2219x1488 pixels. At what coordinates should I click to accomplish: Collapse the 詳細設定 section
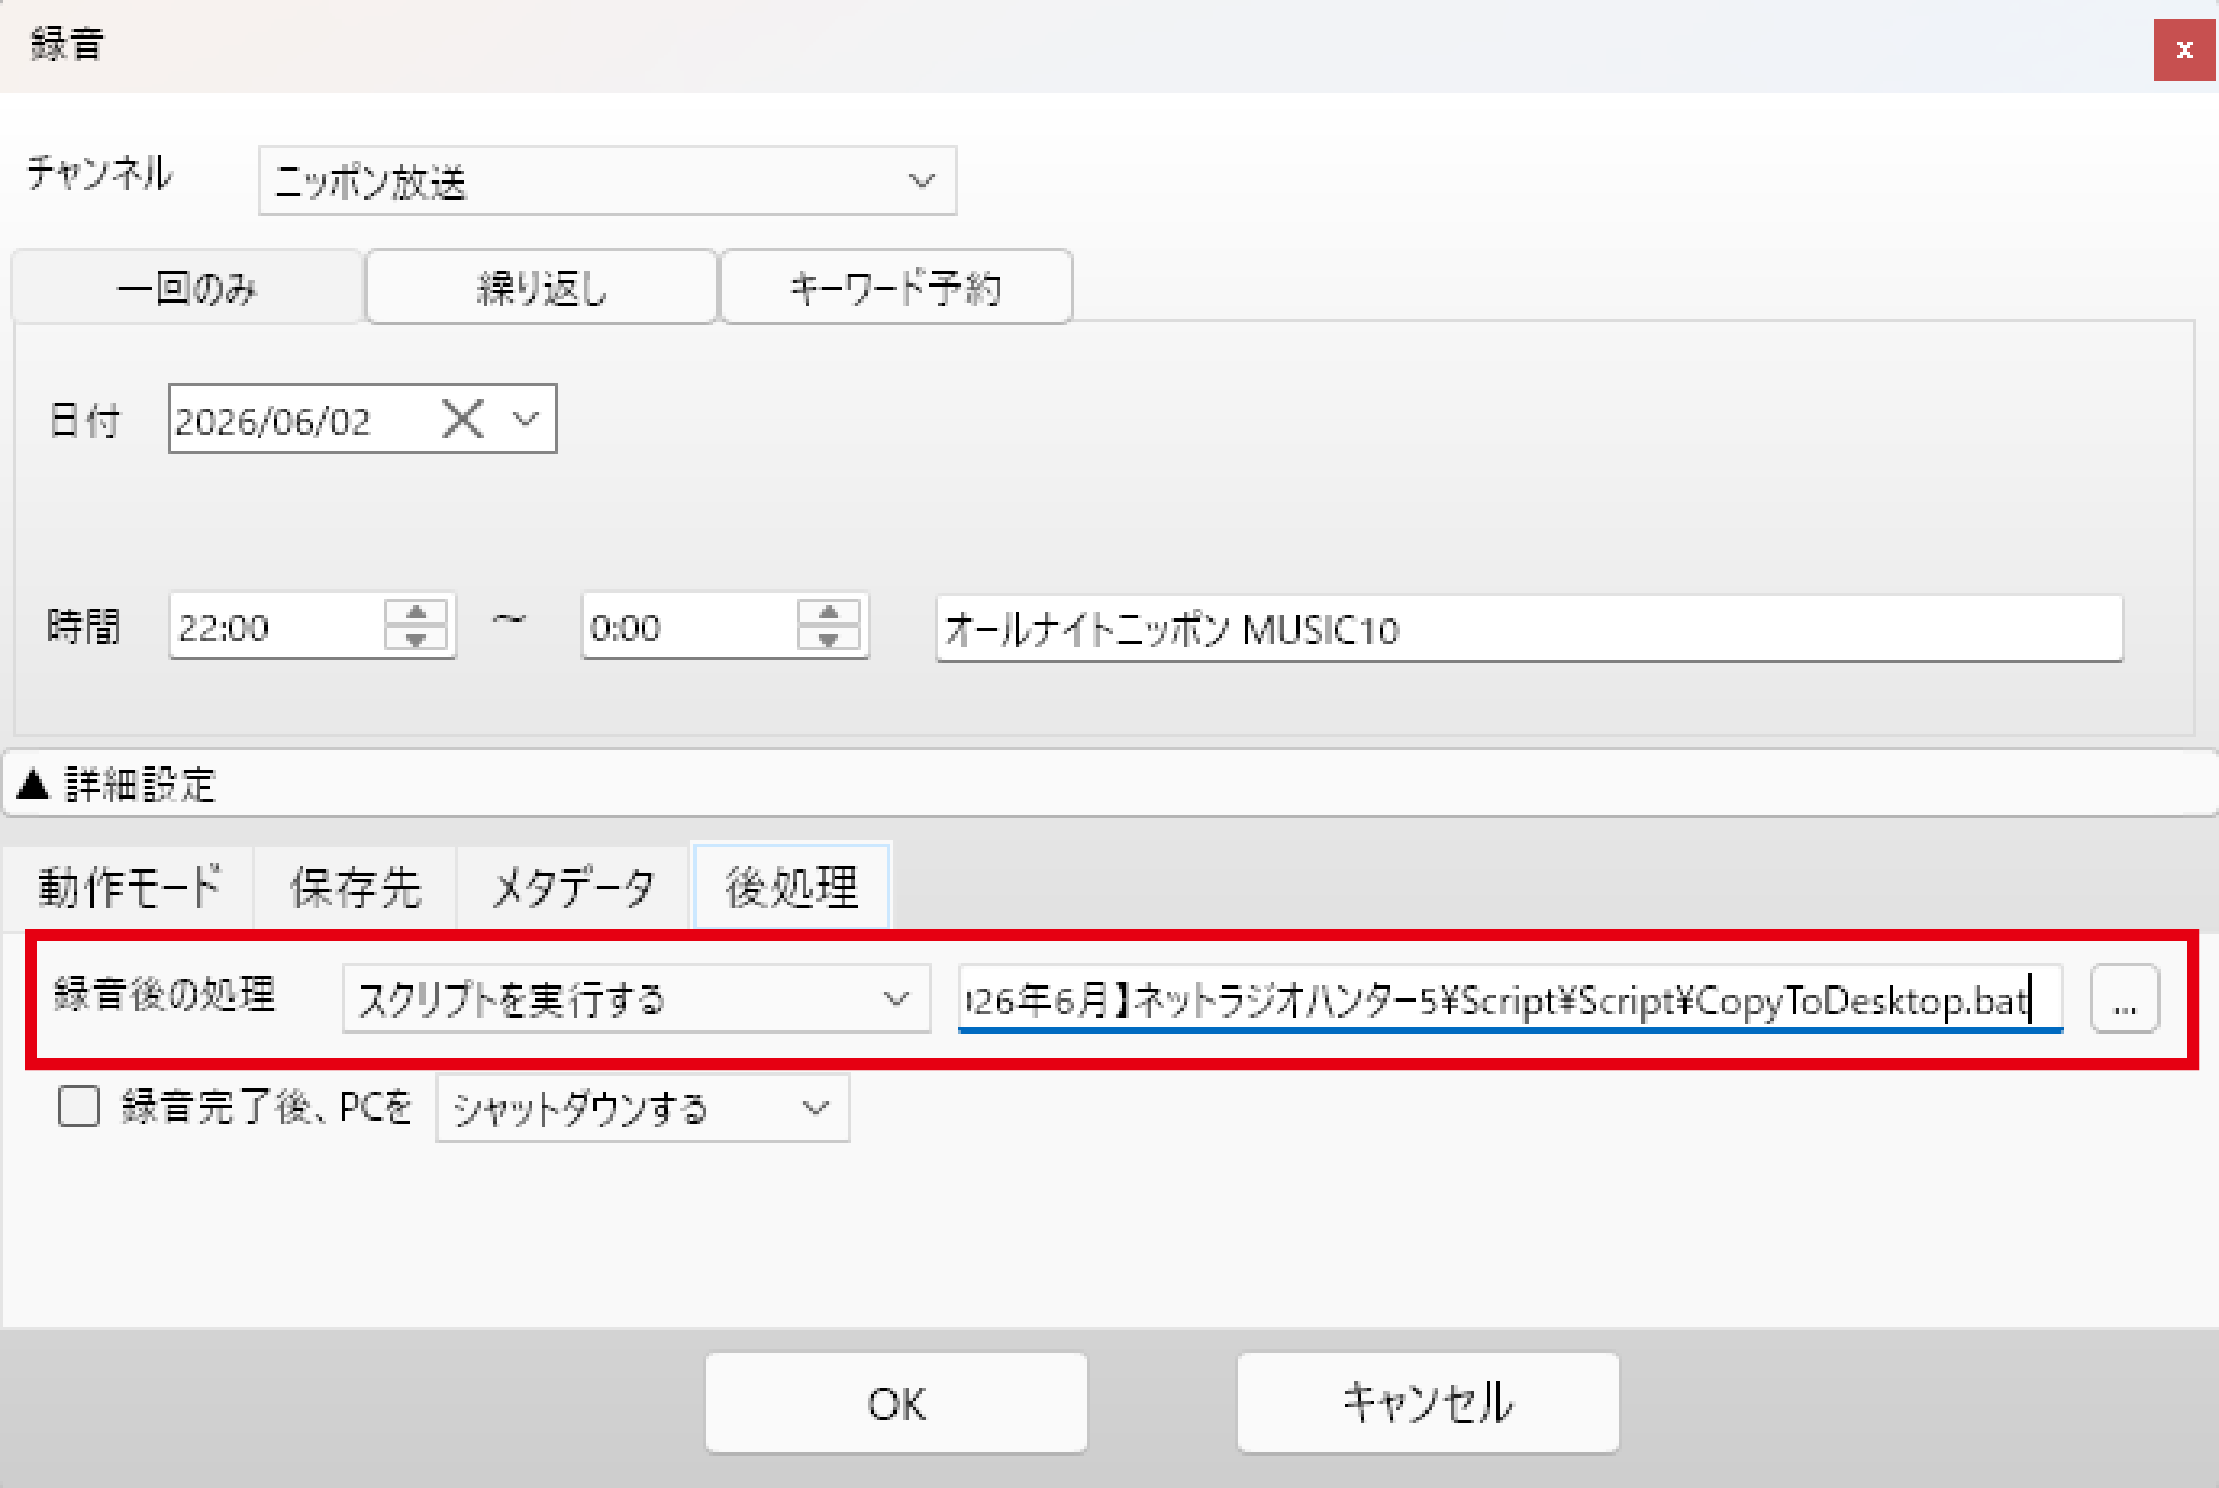pyautogui.click(x=1110, y=785)
